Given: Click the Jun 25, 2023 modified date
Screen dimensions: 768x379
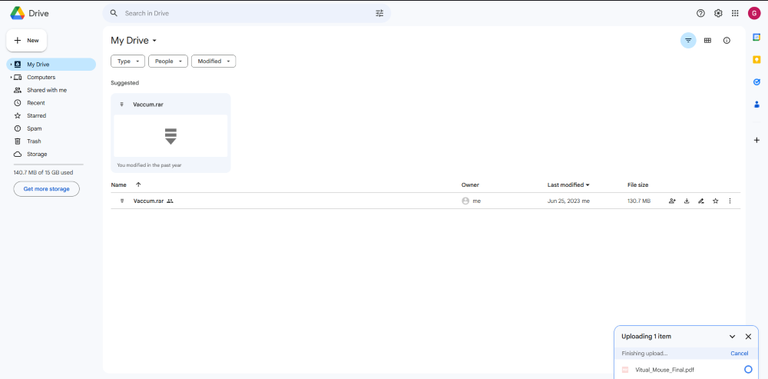Looking at the screenshot, I should [568, 201].
